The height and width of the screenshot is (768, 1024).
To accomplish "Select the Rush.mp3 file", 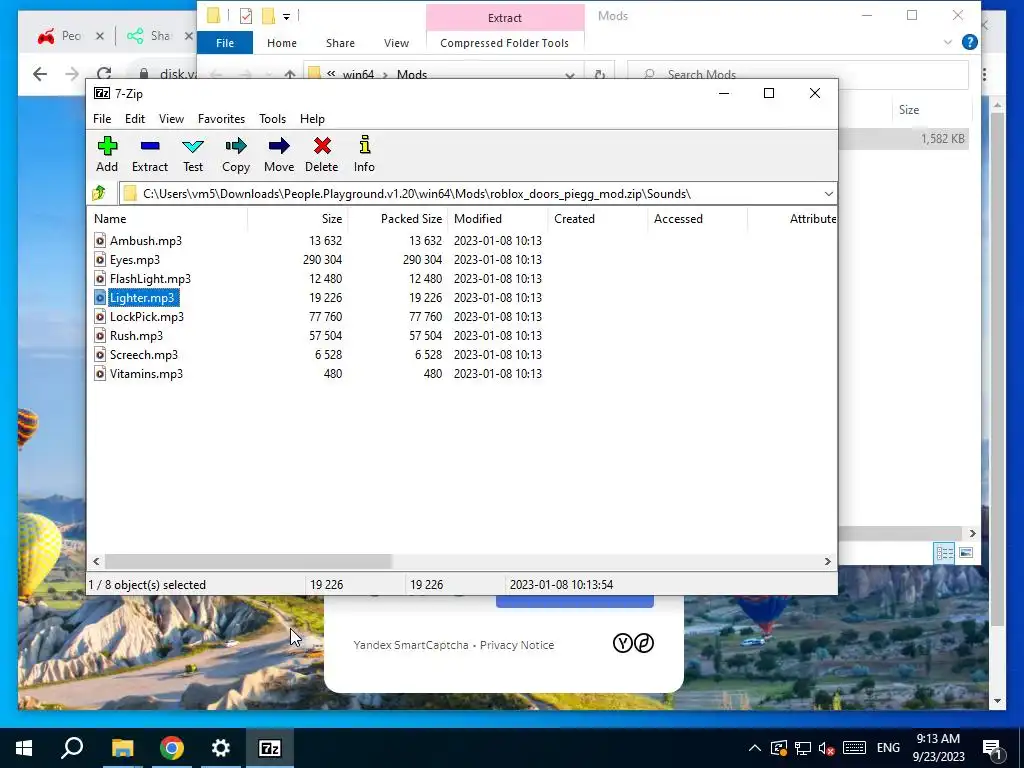I will coord(136,335).
